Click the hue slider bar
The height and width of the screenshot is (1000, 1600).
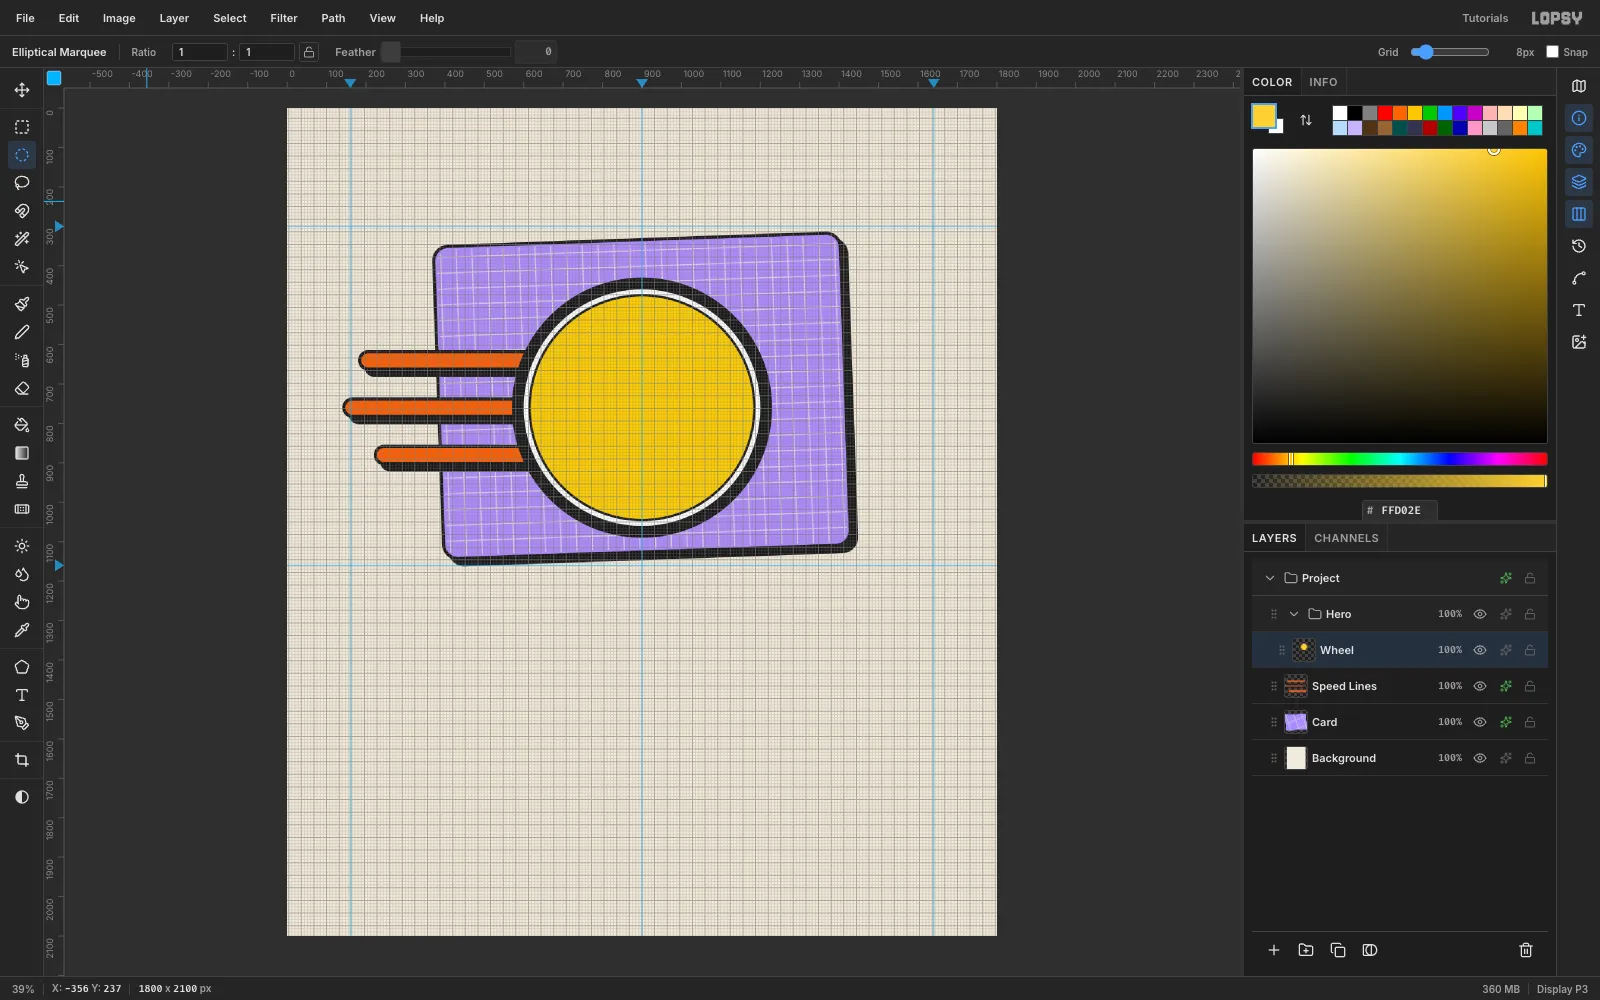tap(1400, 459)
